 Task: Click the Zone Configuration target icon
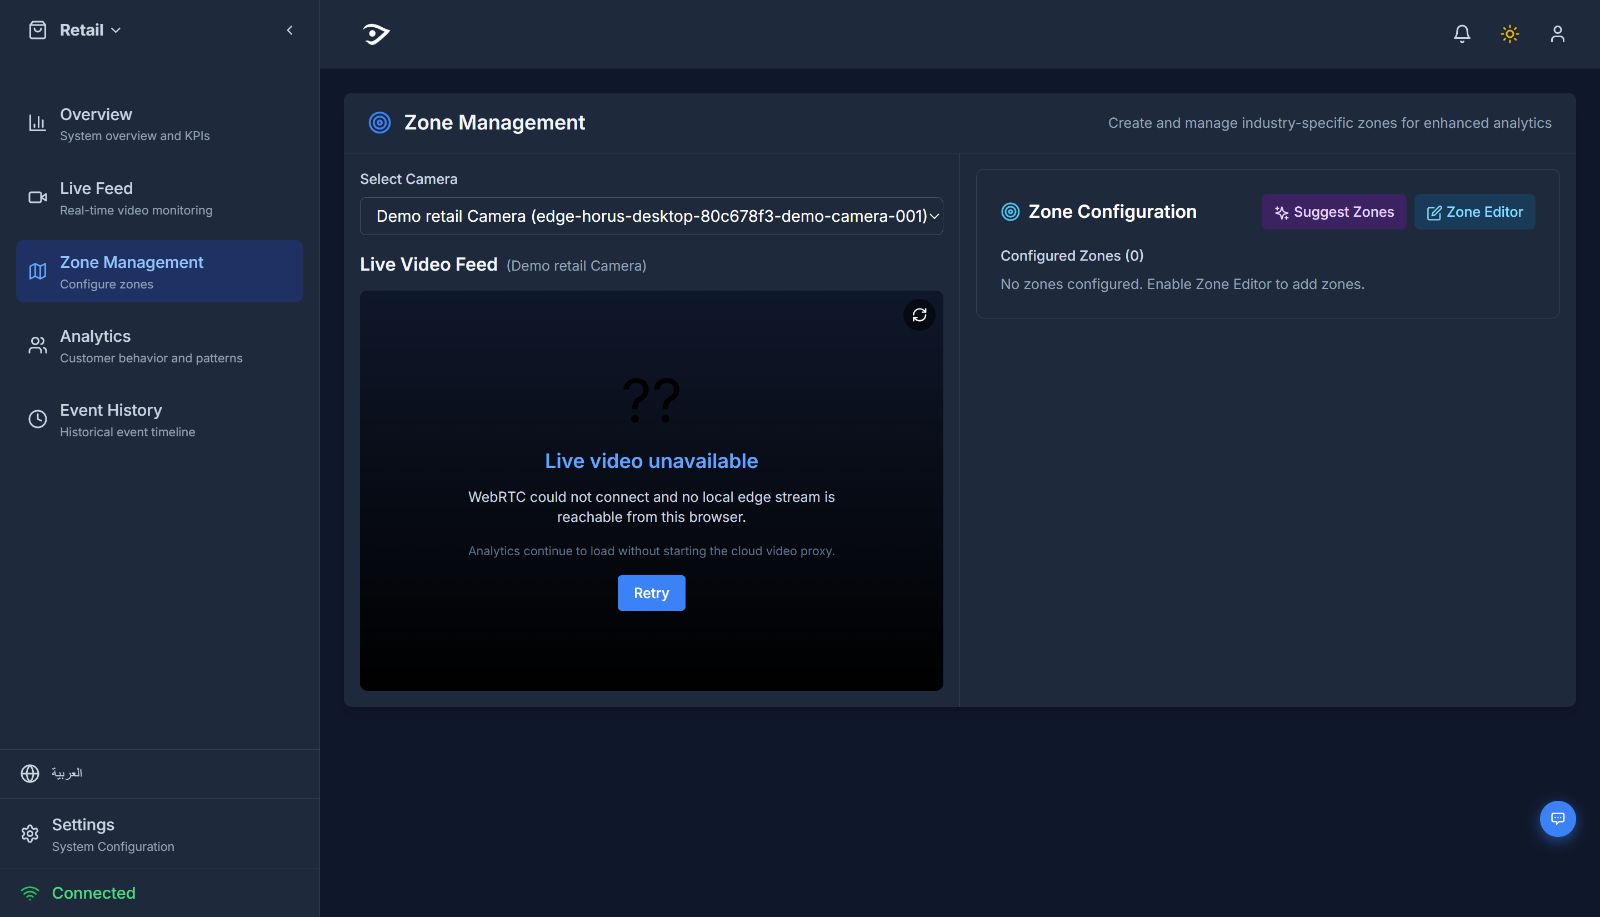pos(1010,212)
